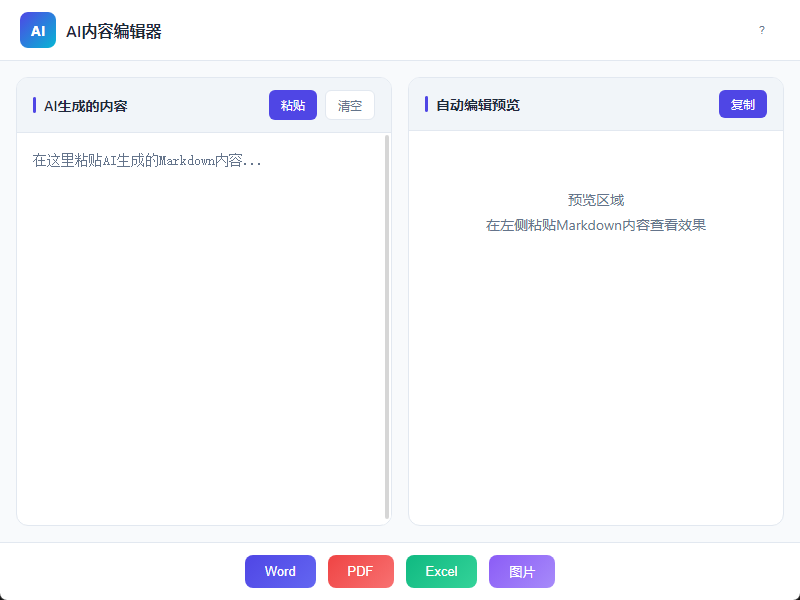Open help via the question mark icon
800x600 pixels.
[761, 30]
